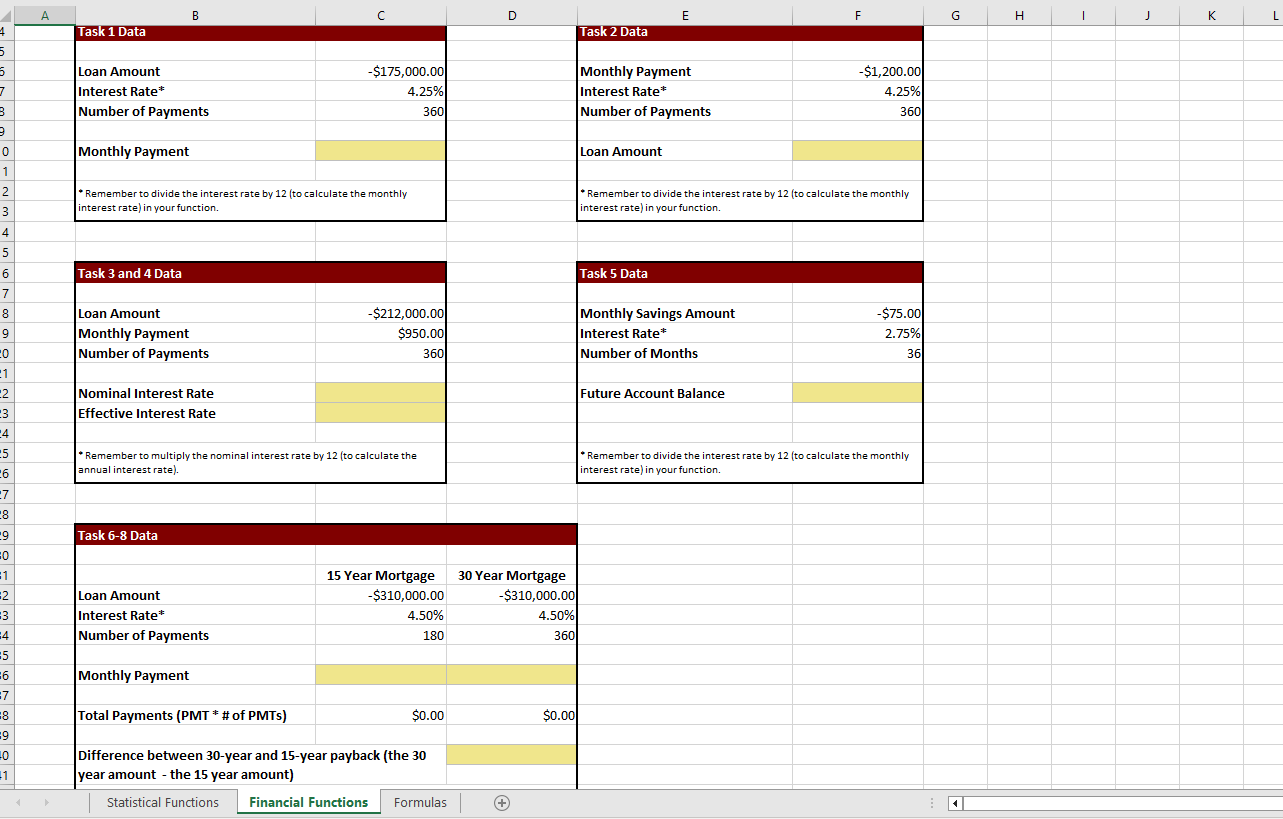
Task: Click the previous-sheet navigation arrow
Action: (x=17, y=802)
